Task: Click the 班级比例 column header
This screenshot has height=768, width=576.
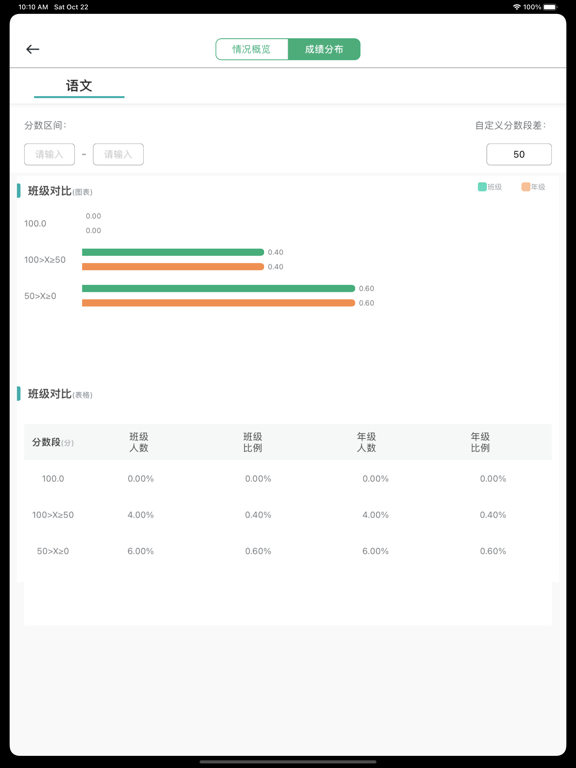Action: pyautogui.click(x=253, y=442)
